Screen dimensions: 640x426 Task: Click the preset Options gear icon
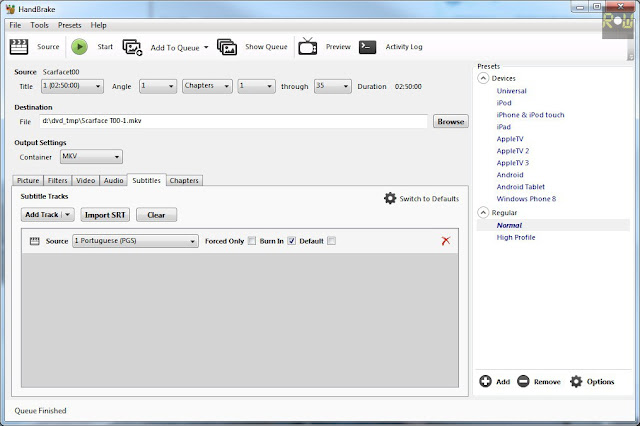576,382
